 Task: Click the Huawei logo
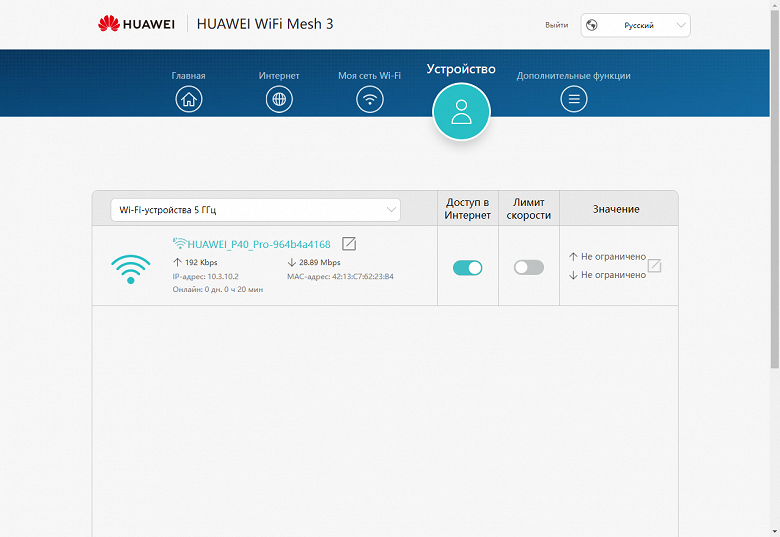136,24
